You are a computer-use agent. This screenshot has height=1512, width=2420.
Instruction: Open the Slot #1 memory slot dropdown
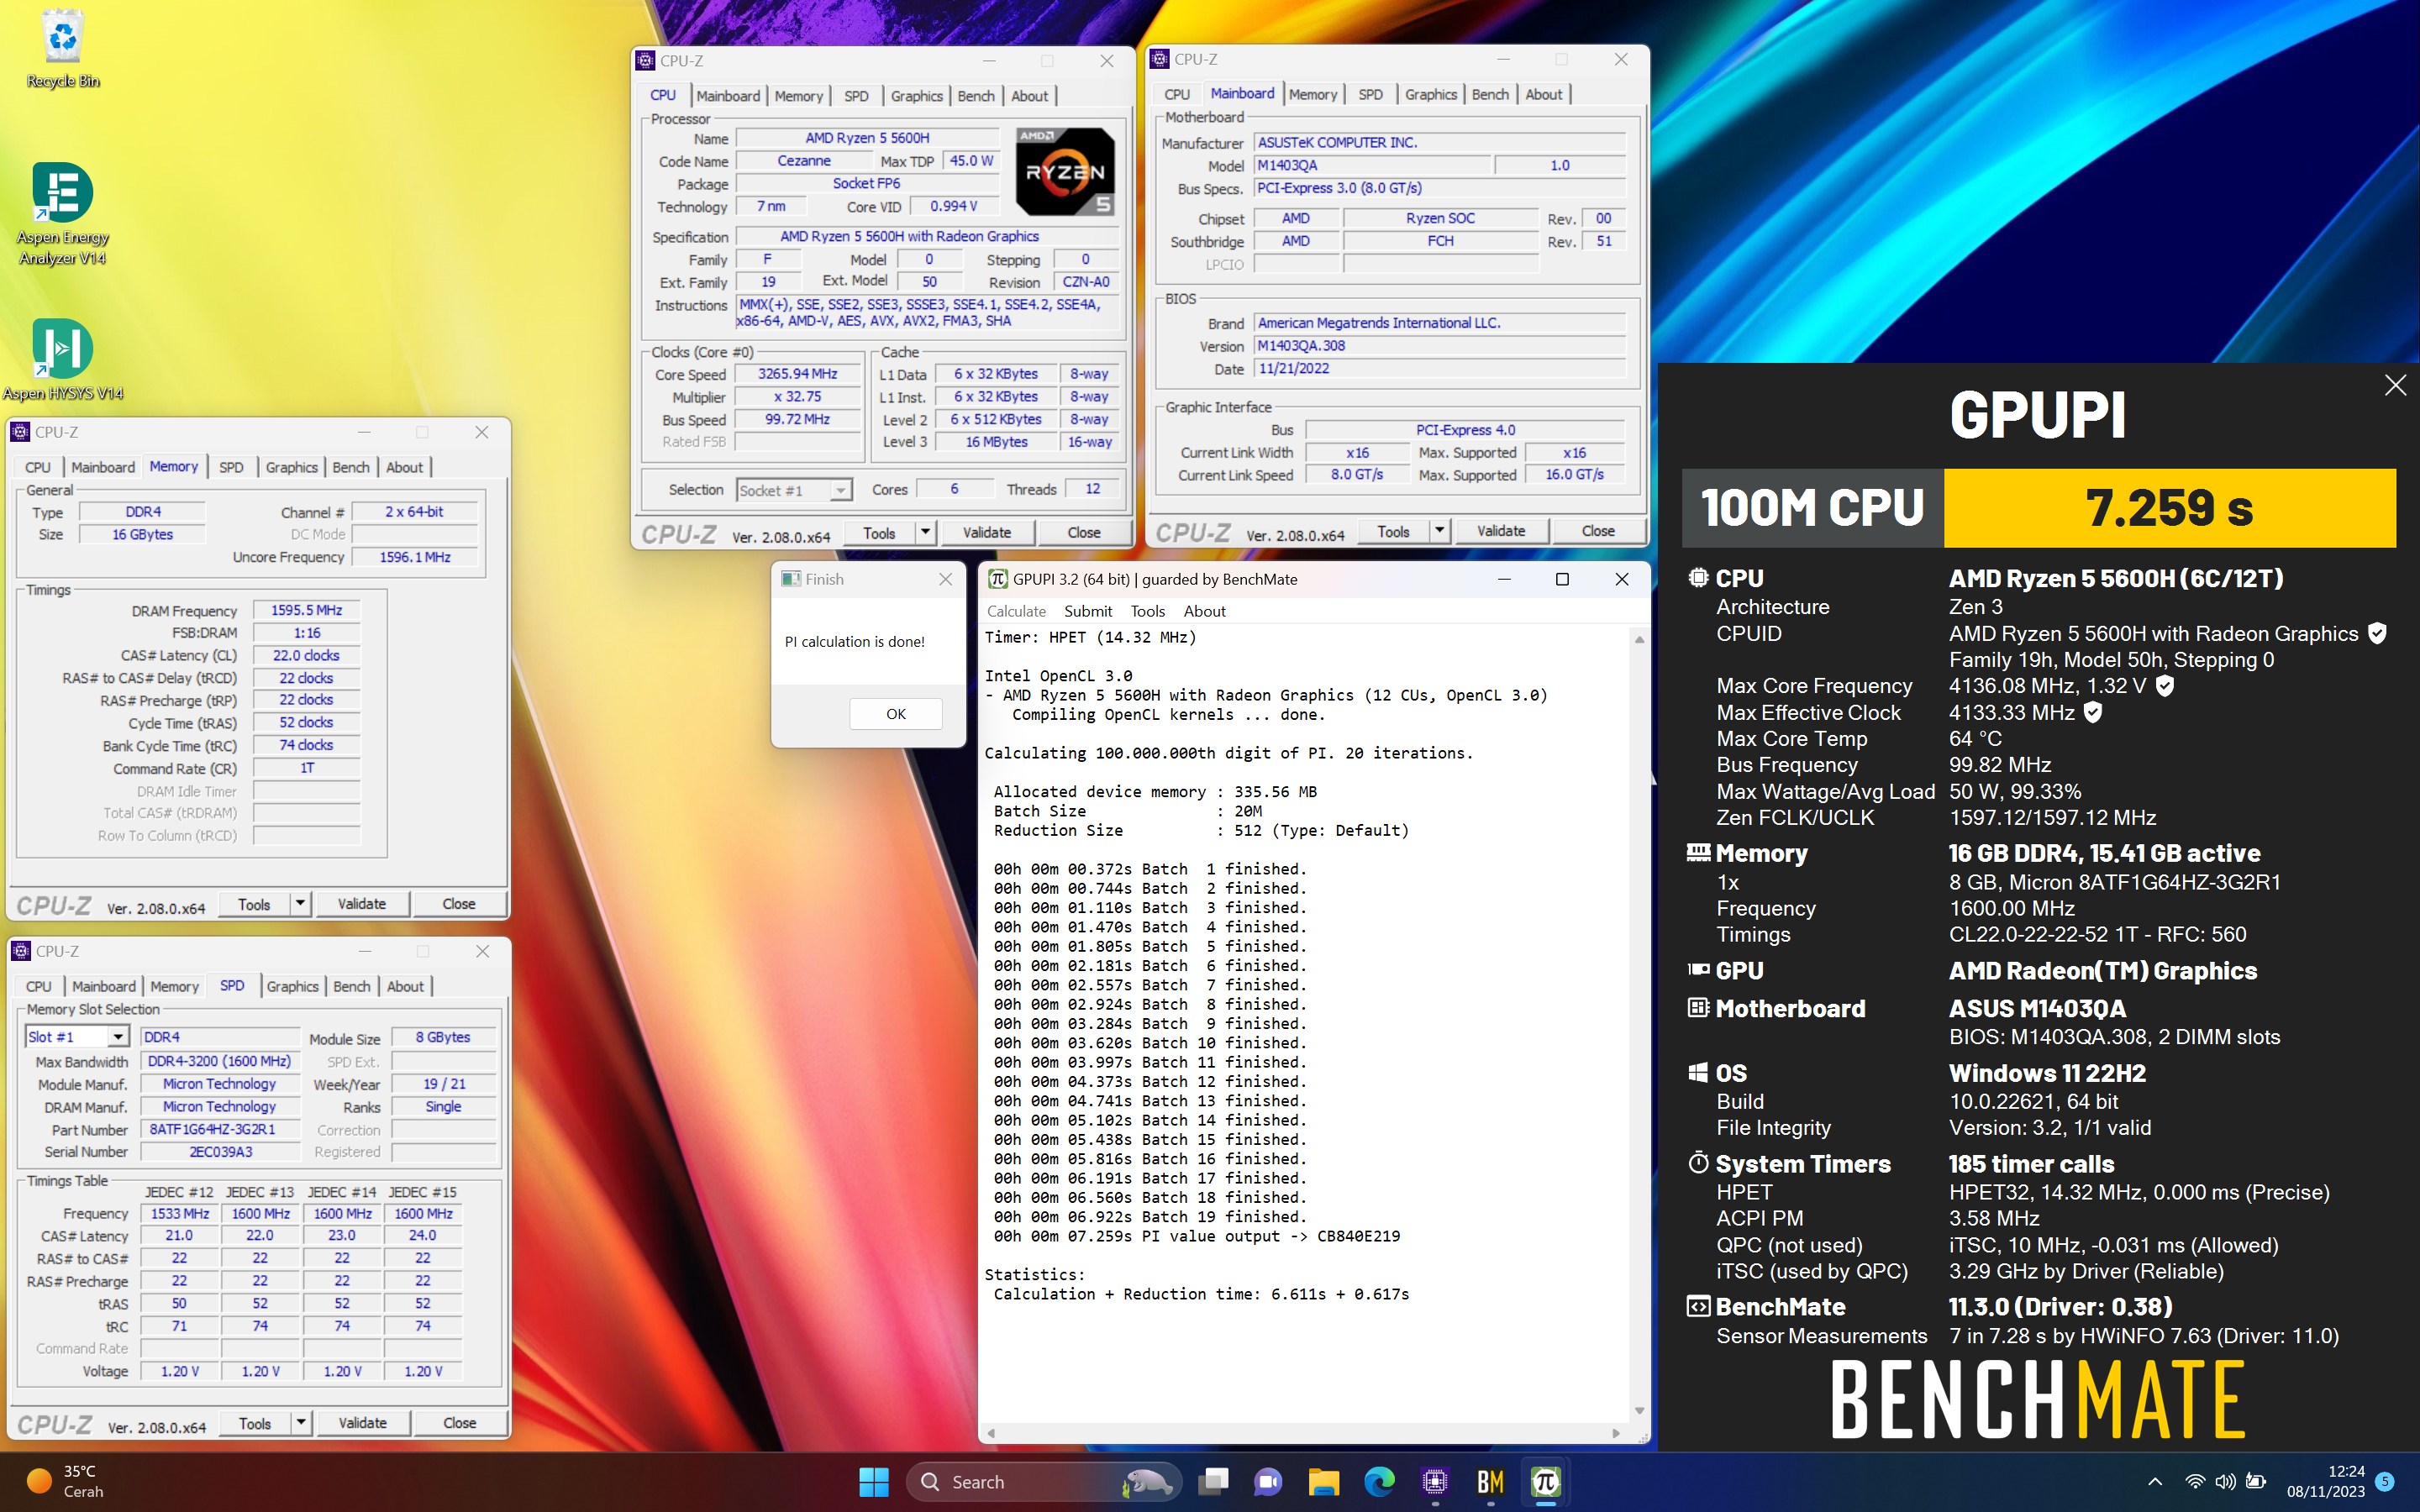click(x=118, y=1037)
